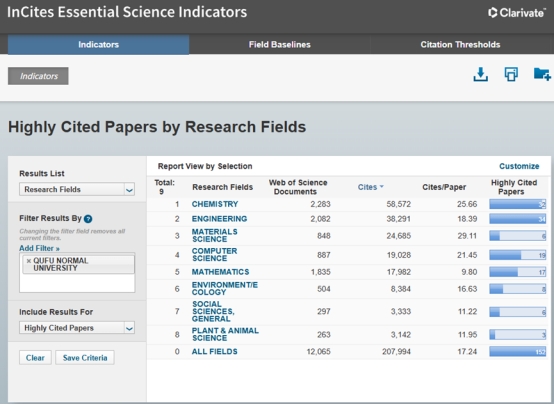
Task: Open the CHEMISTRY research field
Action: [x=215, y=204]
